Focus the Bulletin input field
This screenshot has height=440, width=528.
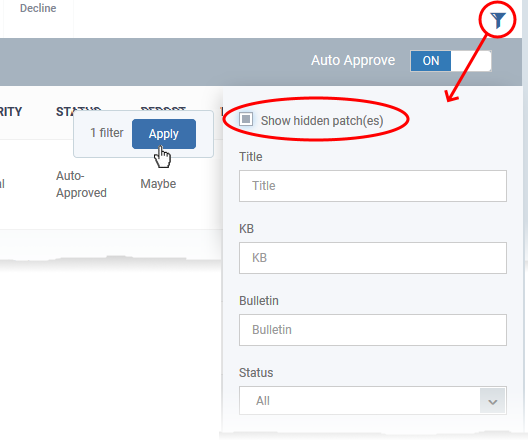point(372,330)
